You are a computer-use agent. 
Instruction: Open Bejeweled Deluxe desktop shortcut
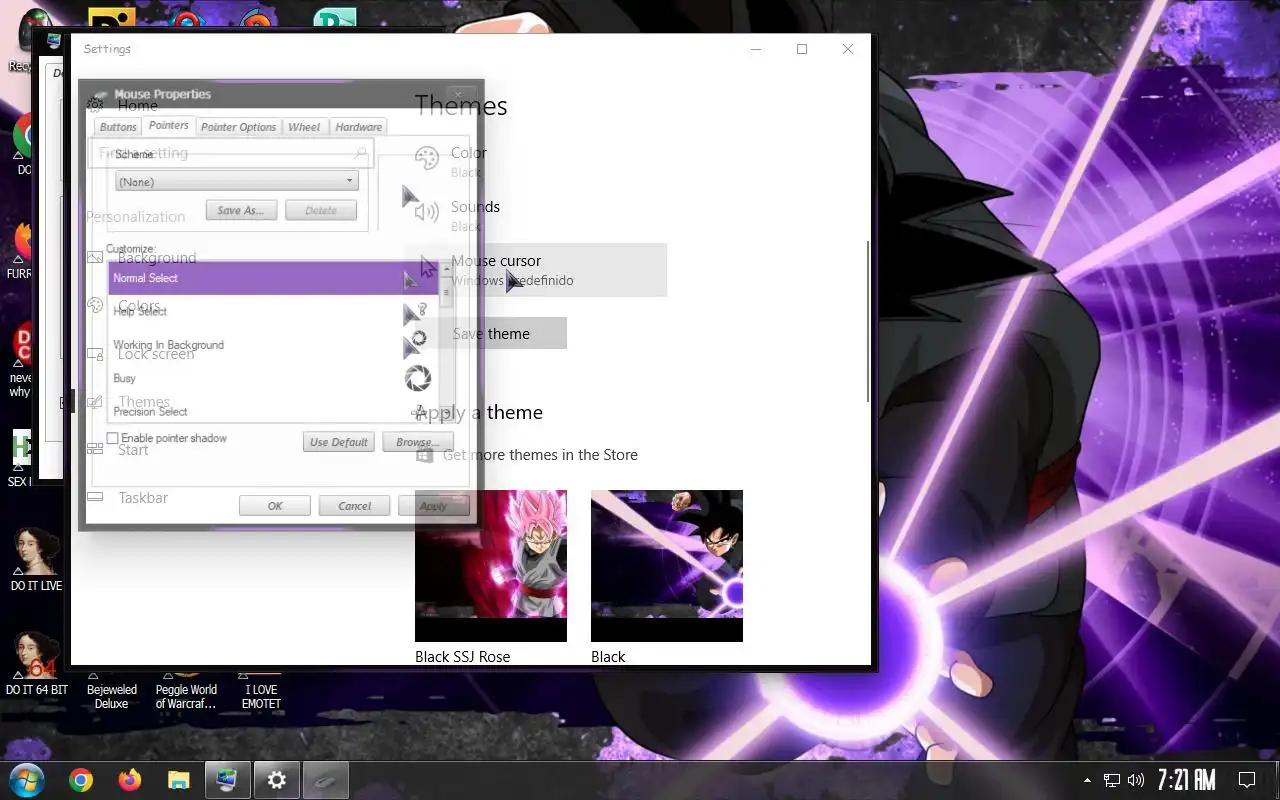pos(111,690)
